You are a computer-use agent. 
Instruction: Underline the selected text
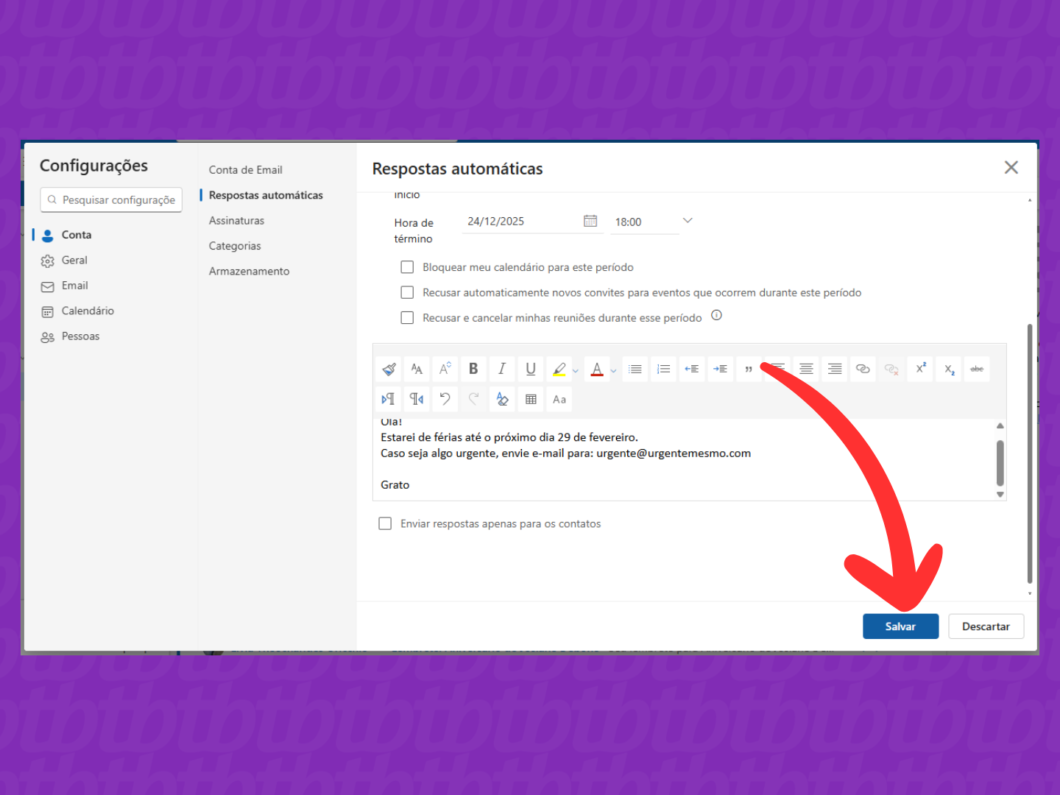pyautogui.click(x=530, y=369)
